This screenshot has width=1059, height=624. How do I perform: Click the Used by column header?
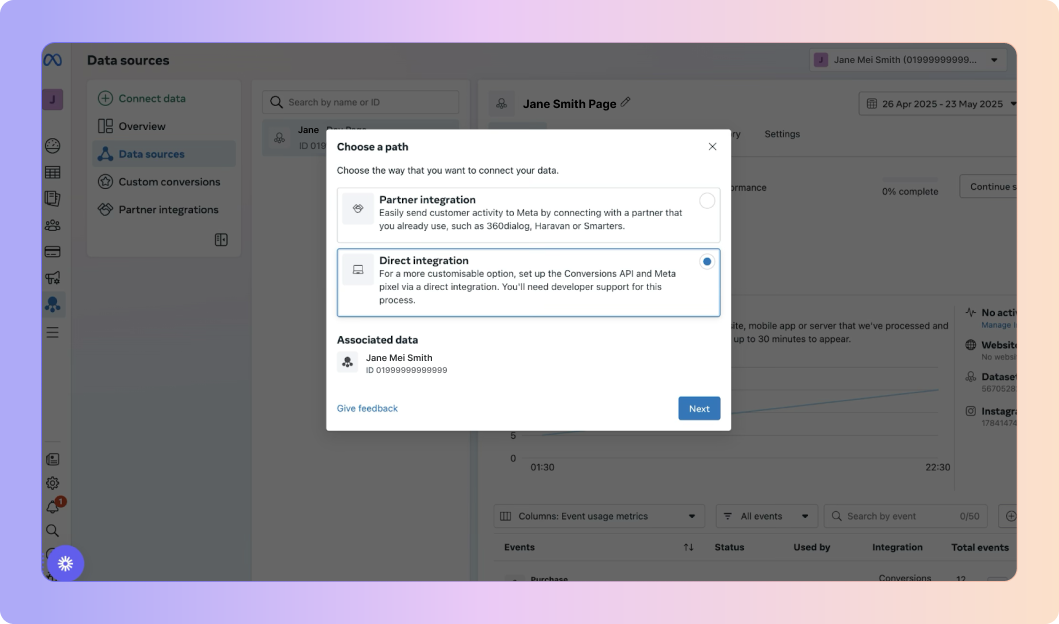pyautogui.click(x=812, y=547)
